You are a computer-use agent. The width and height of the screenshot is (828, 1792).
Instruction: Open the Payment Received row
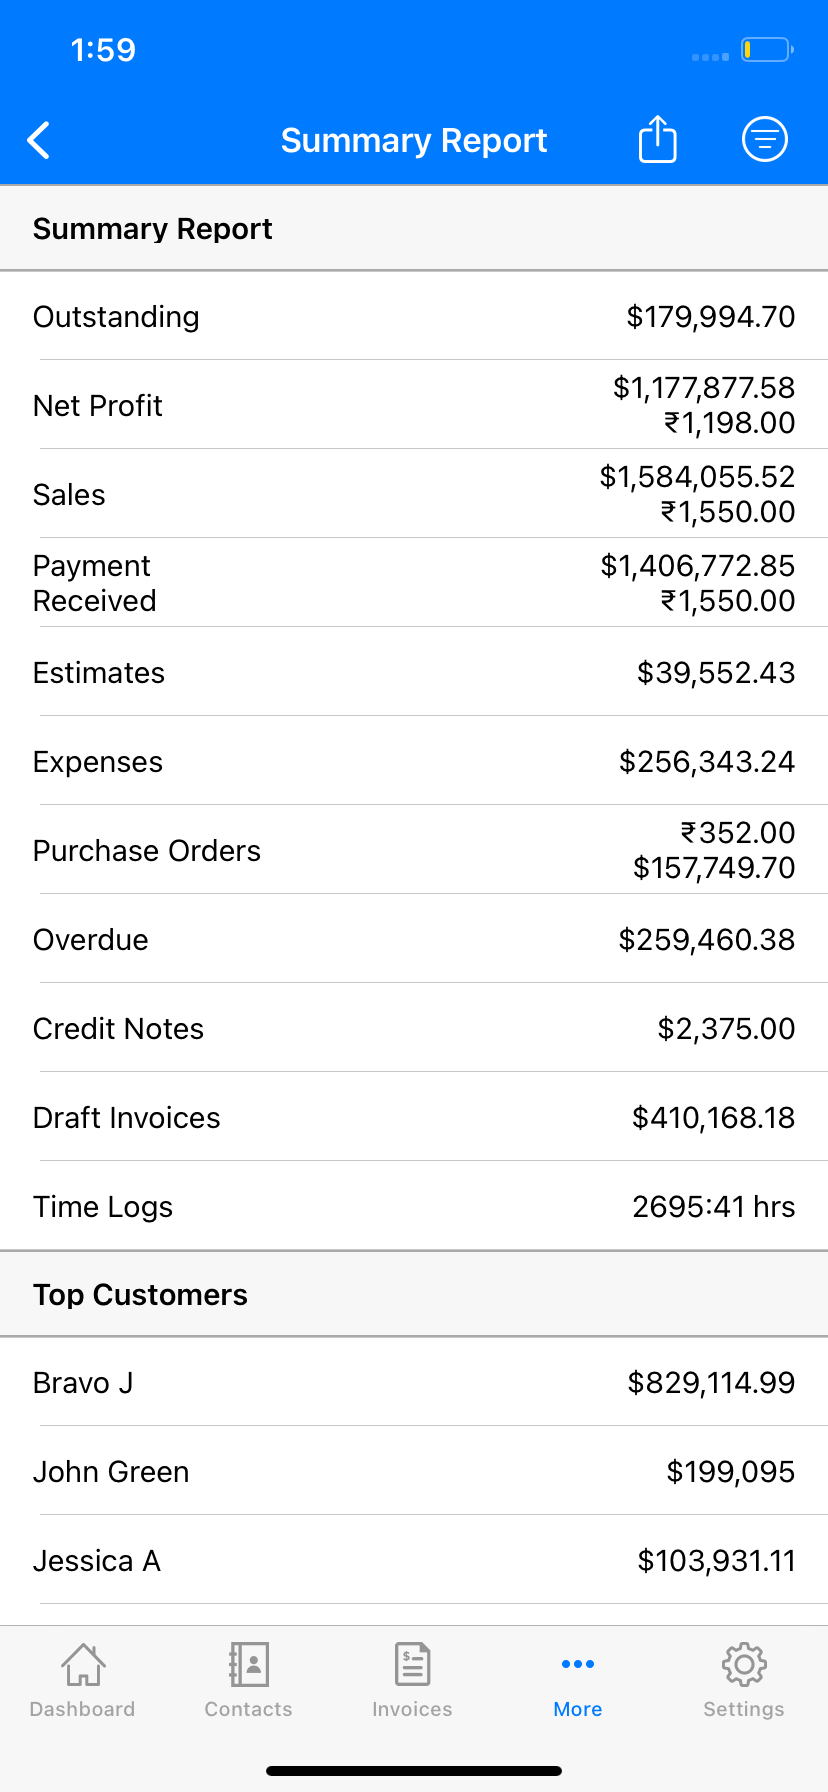tap(414, 583)
